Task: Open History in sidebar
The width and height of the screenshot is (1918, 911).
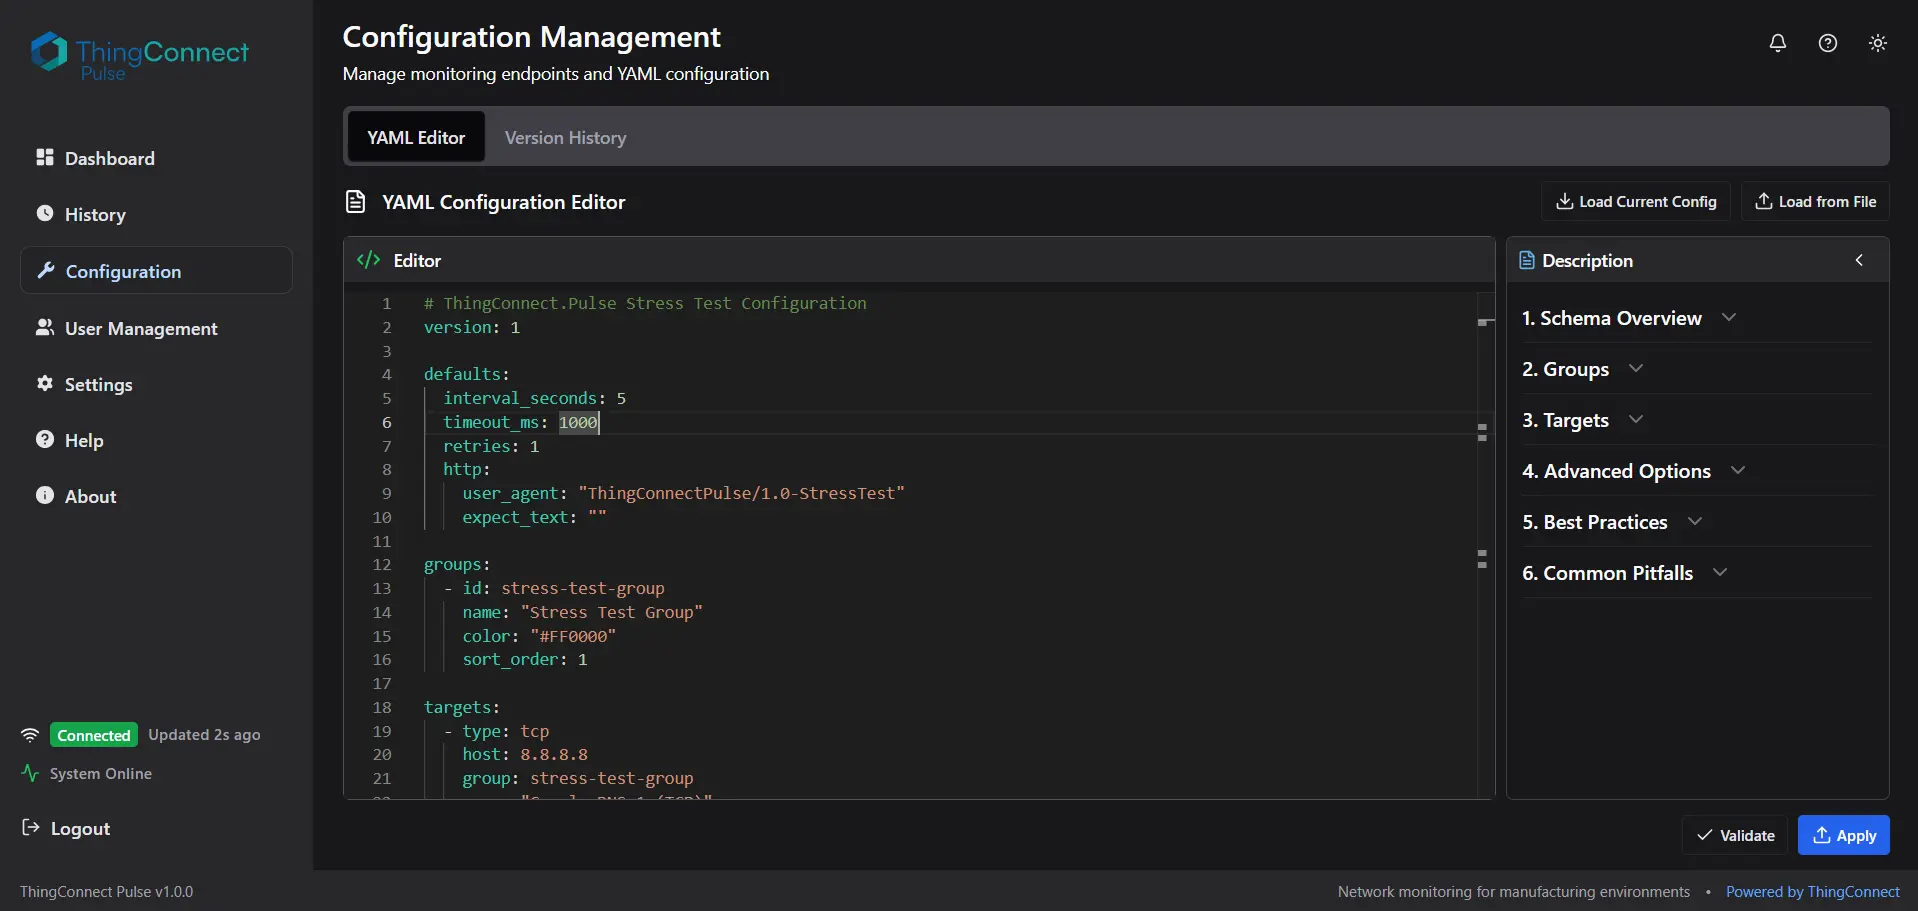Action: (x=95, y=214)
